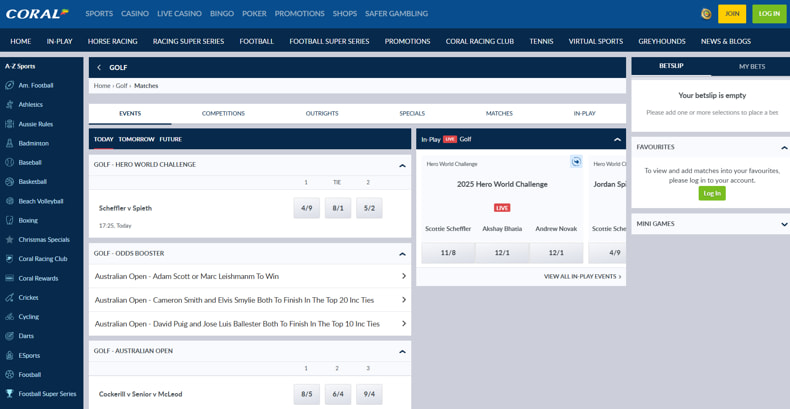Viewport: 790px width, 409px height.
Task: Switch to the Specials tab
Action: [x=412, y=114]
